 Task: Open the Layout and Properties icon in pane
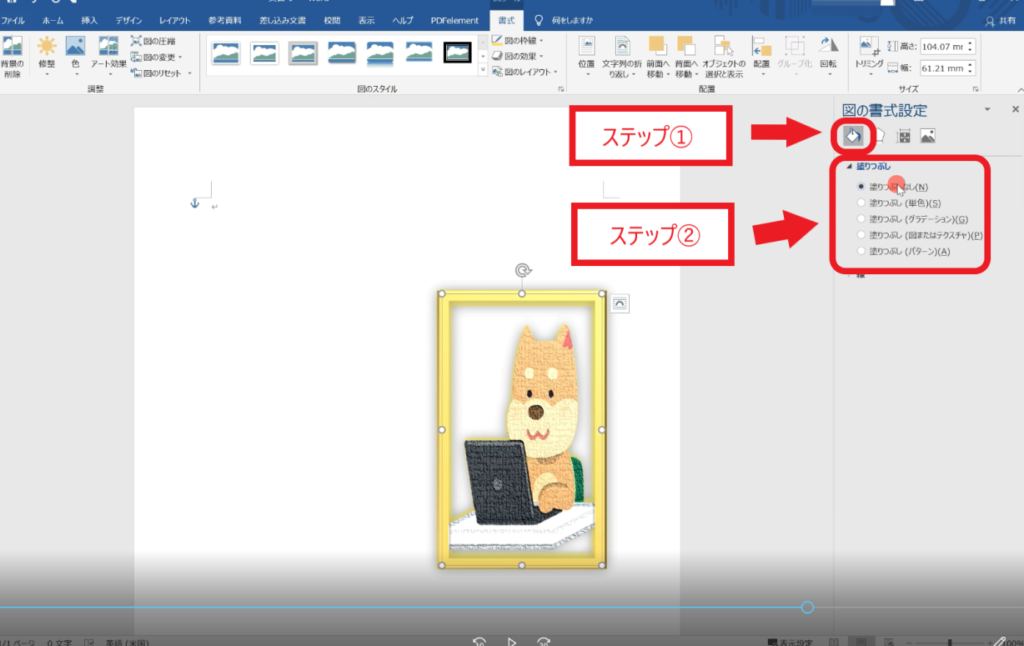pos(903,135)
